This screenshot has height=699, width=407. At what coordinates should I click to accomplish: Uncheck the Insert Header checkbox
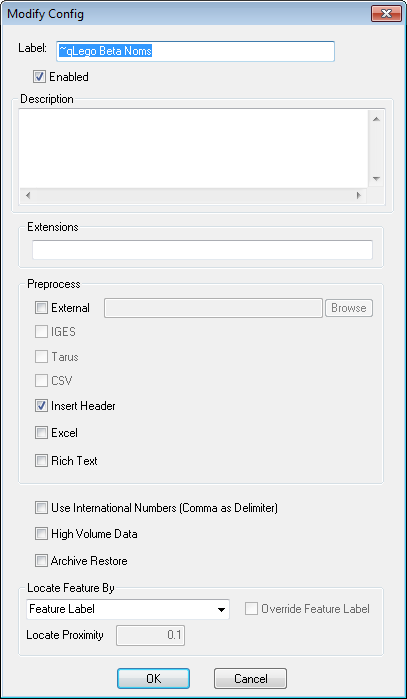[x=41, y=406]
